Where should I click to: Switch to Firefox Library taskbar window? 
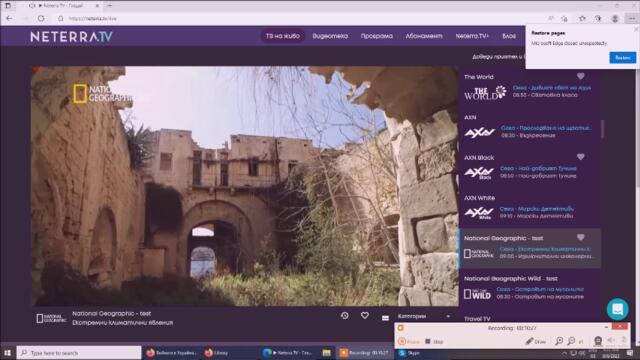point(216,353)
